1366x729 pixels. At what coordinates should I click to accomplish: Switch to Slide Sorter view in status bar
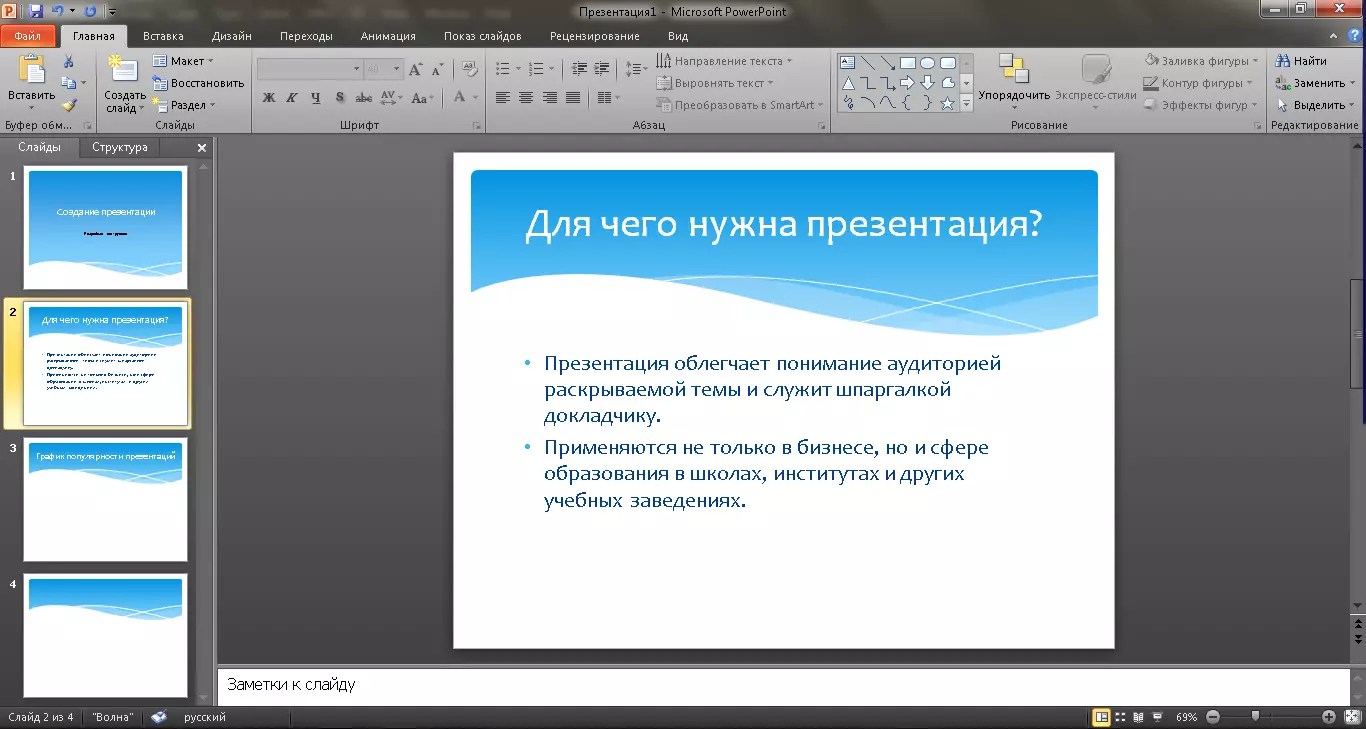(1120, 717)
